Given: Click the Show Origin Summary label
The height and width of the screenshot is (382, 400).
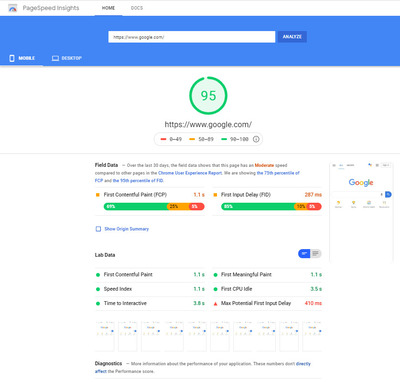Looking at the screenshot, I should tap(127, 229).
